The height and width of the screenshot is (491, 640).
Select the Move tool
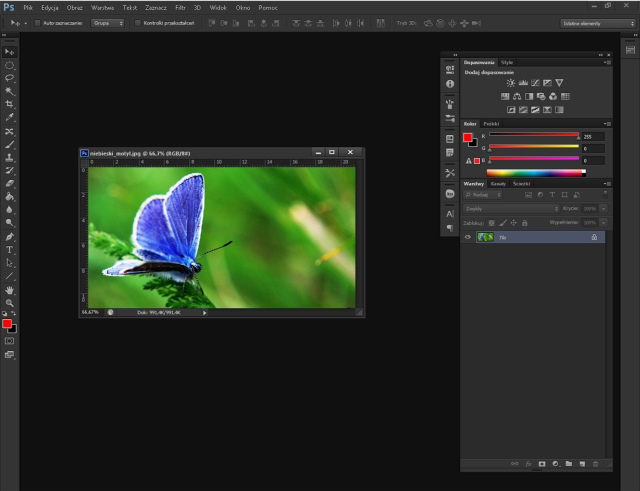coord(9,52)
